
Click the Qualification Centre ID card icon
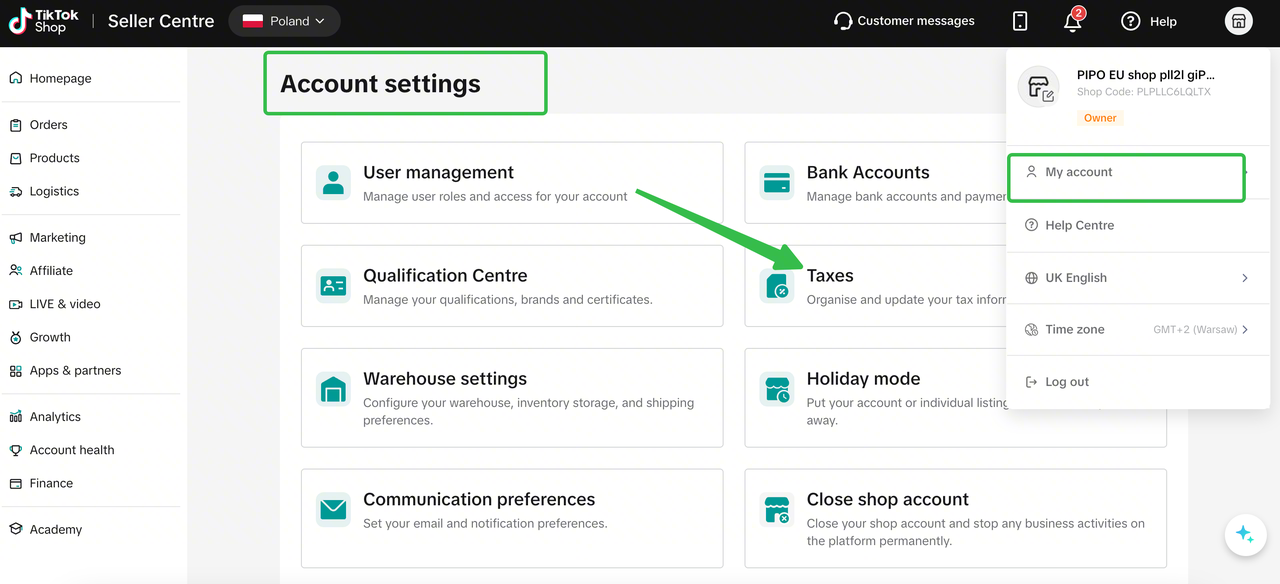333,286
